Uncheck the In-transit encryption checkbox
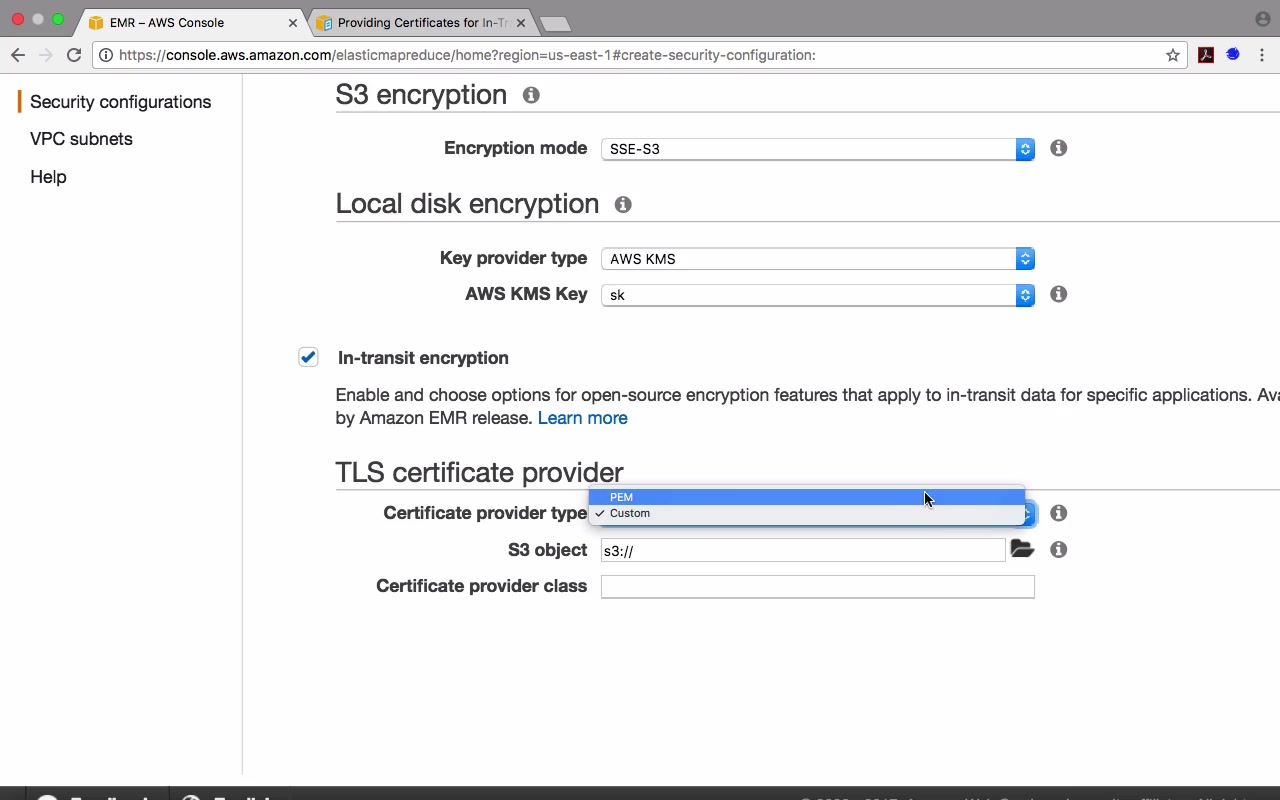 [308, 357]
